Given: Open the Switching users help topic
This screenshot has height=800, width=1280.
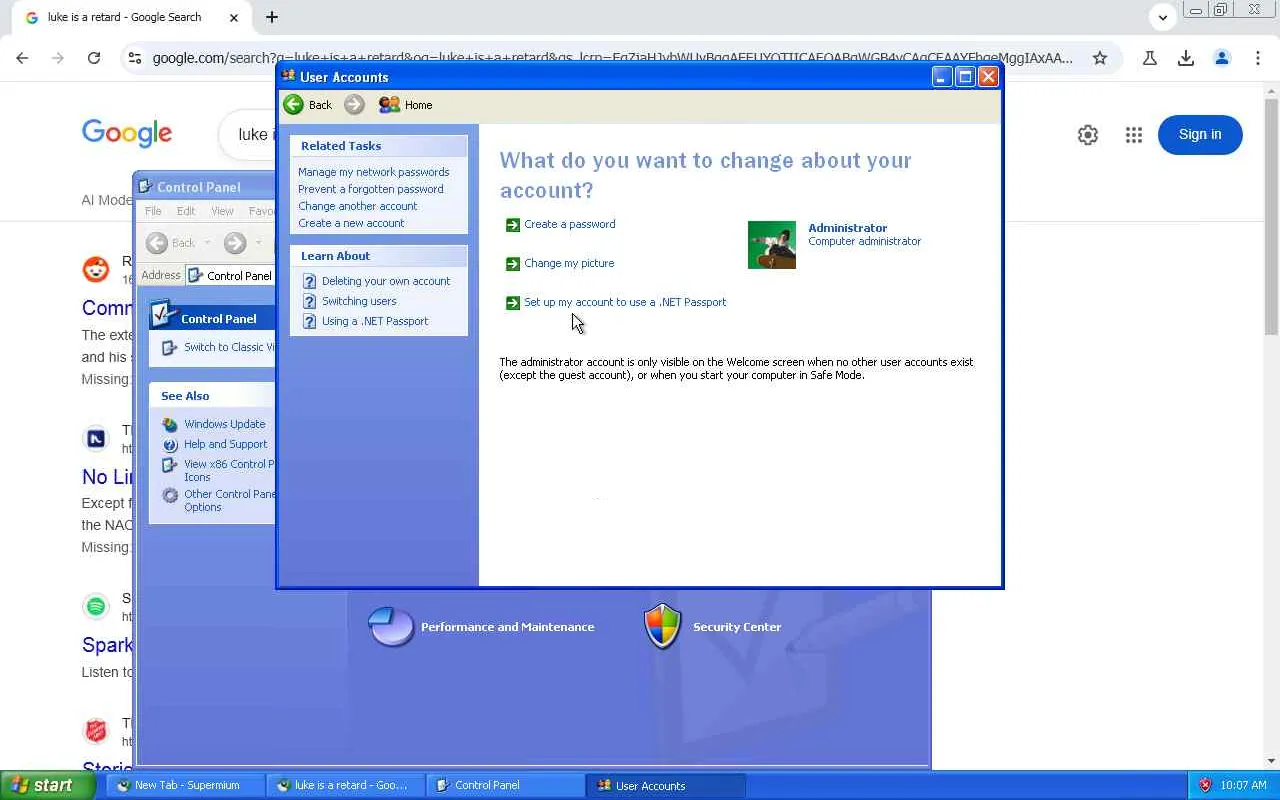Looking at the screenshot, I should pyautogui.click(x=359, y=301).
